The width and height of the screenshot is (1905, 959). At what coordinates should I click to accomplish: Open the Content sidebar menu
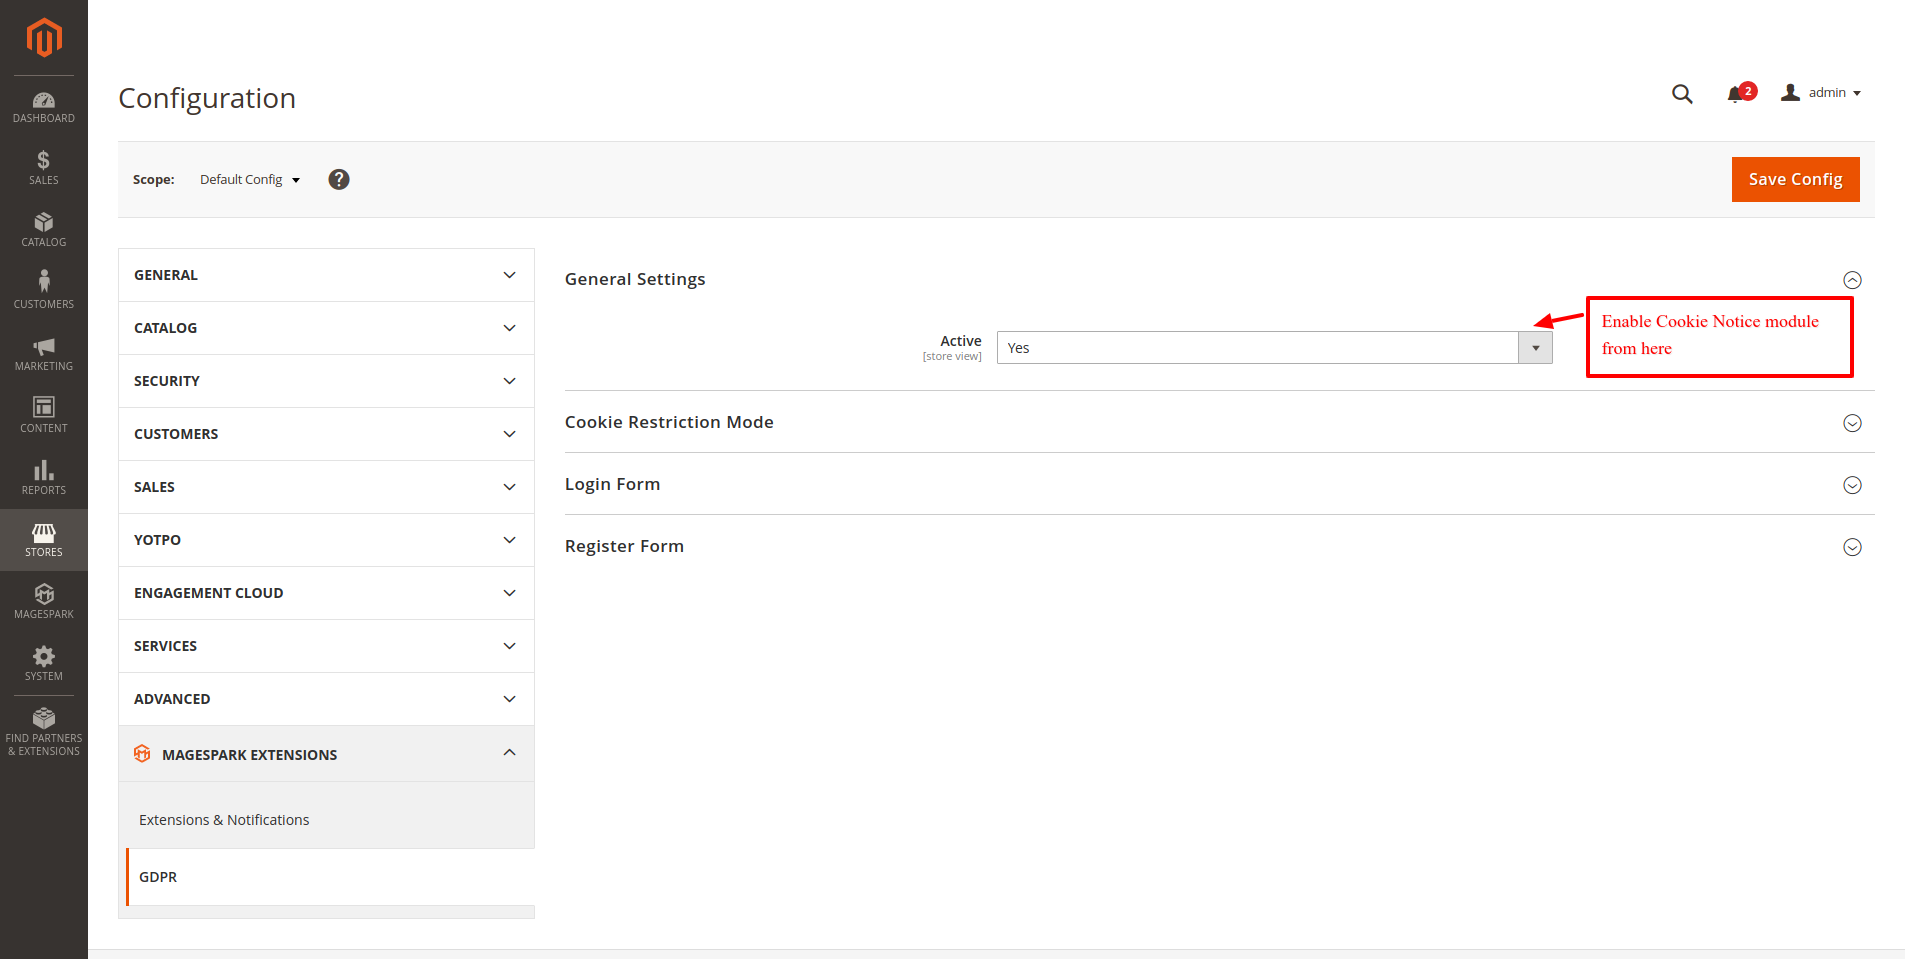(44, 415)
